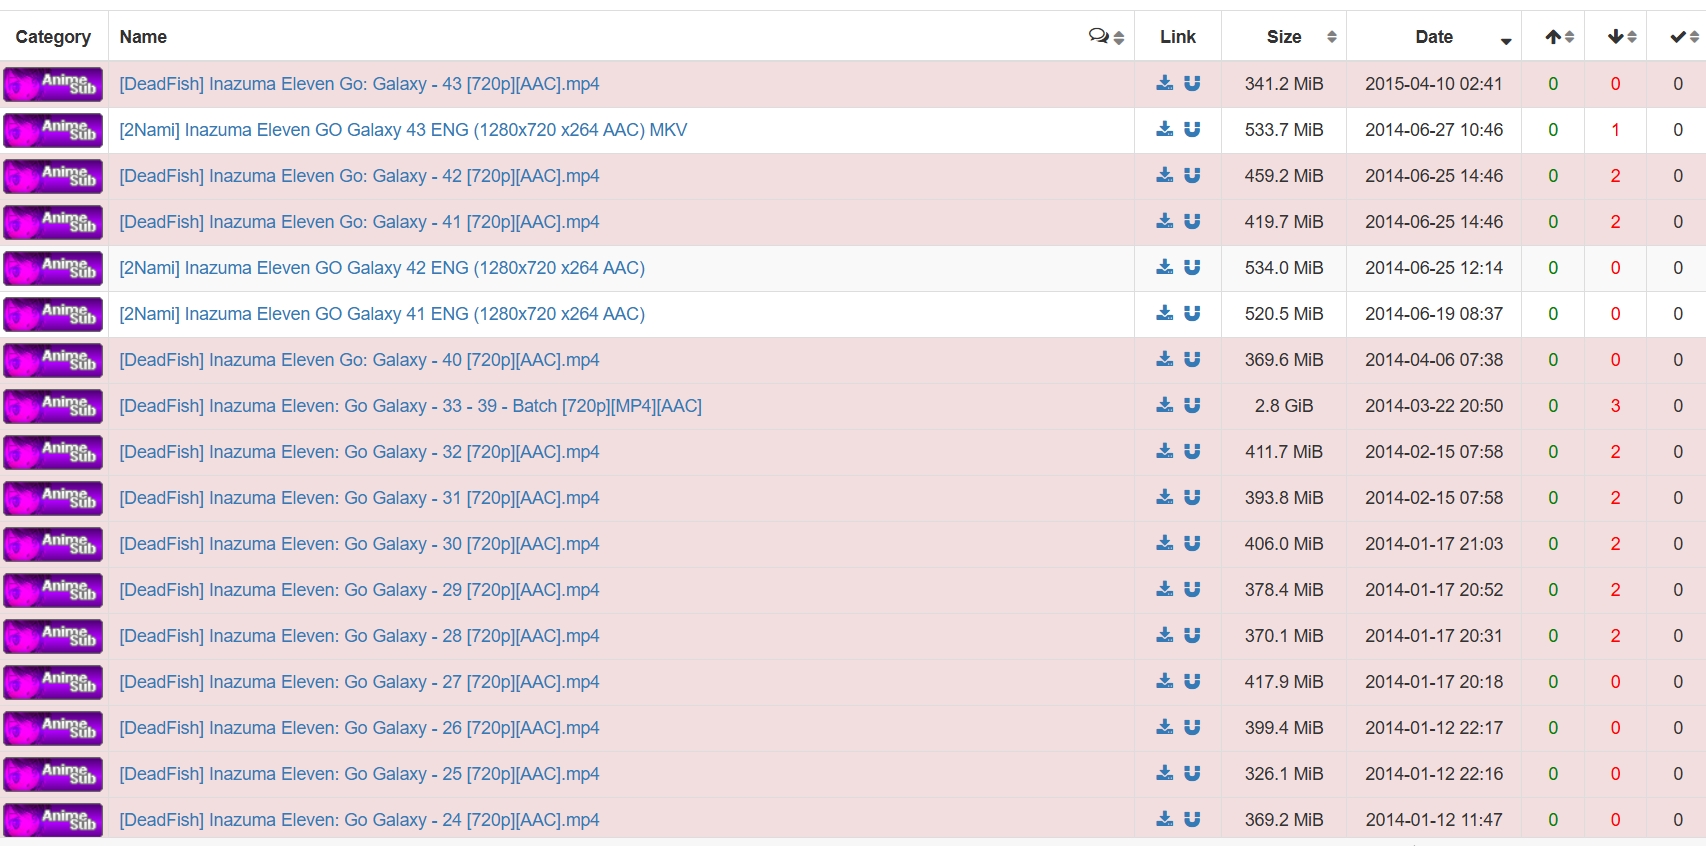Sort table by completed downloads checkmark column
Image resolution: width=1706 pixels, height=846 pixels.
tap(1677, 37)
